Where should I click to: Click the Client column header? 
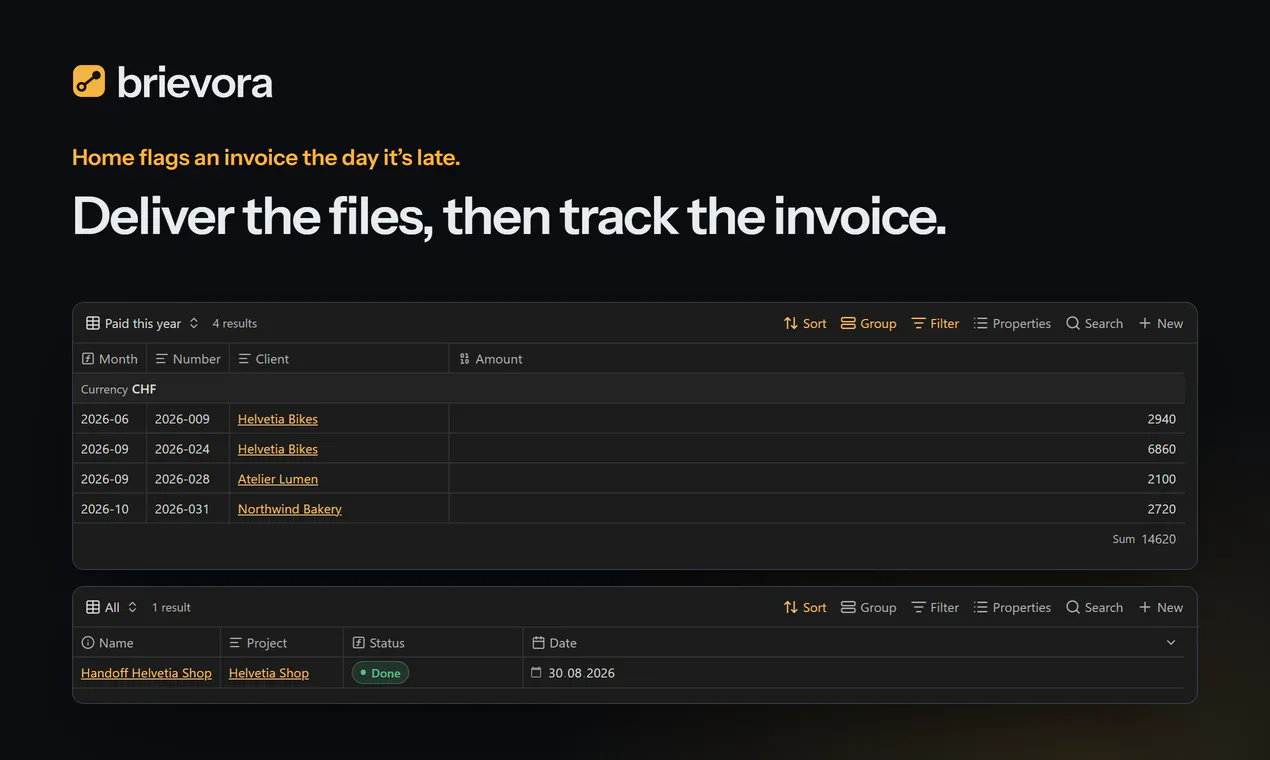[339, 359]
